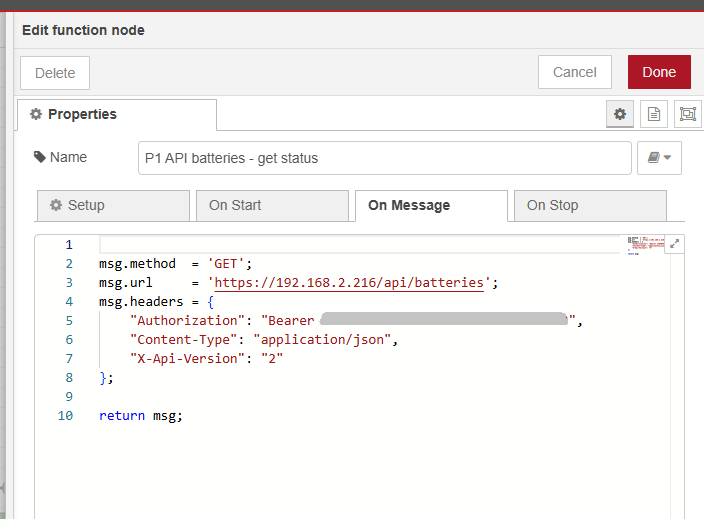Click line number 4 in the gutter
This screenshot has width=704, height=519.
tap(68, 302)
